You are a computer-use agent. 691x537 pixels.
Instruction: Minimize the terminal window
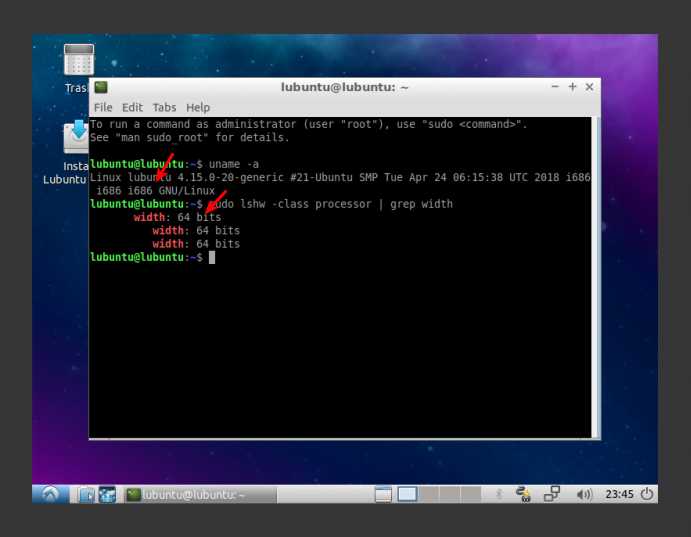pyautogui.click(x=555, y=87)
